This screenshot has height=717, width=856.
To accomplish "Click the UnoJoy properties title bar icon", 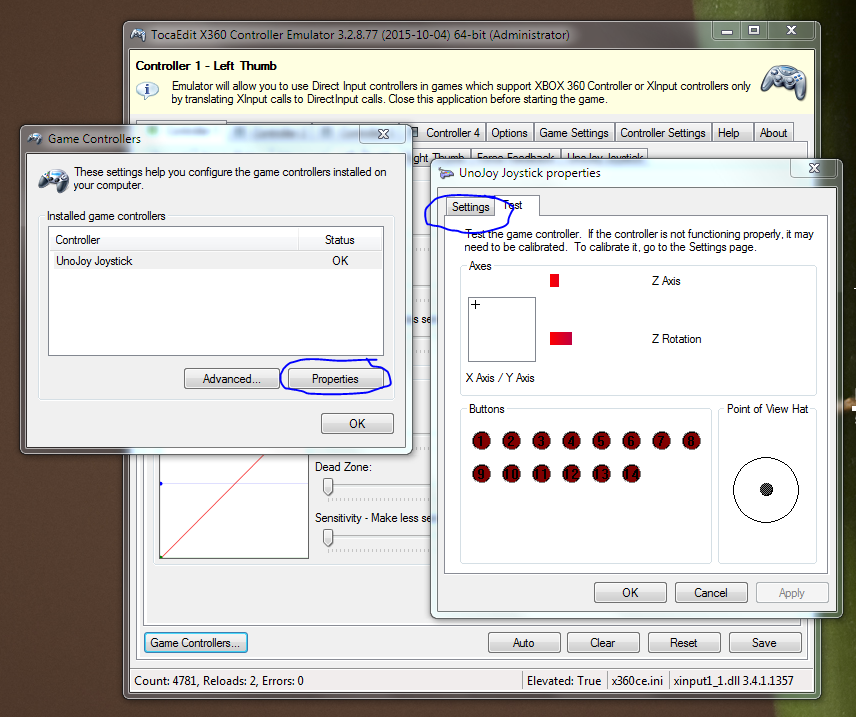I will coord(446,173).
